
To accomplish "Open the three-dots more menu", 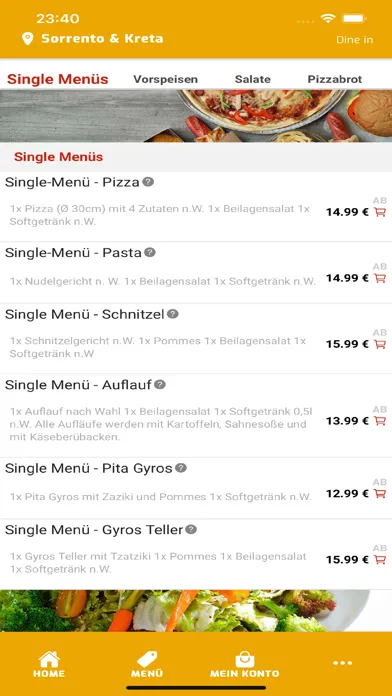I will 343,663.
